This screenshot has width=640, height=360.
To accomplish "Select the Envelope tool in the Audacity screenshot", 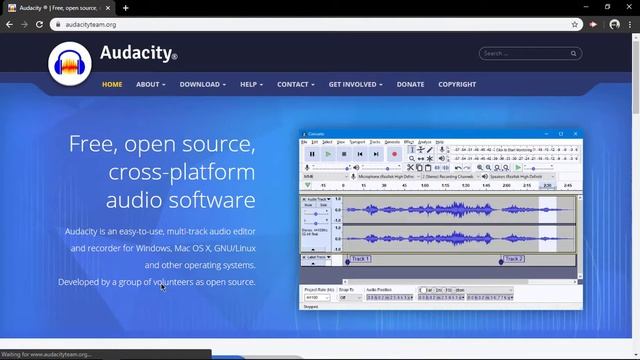I will pyautogui.click(x=420, y=149).
